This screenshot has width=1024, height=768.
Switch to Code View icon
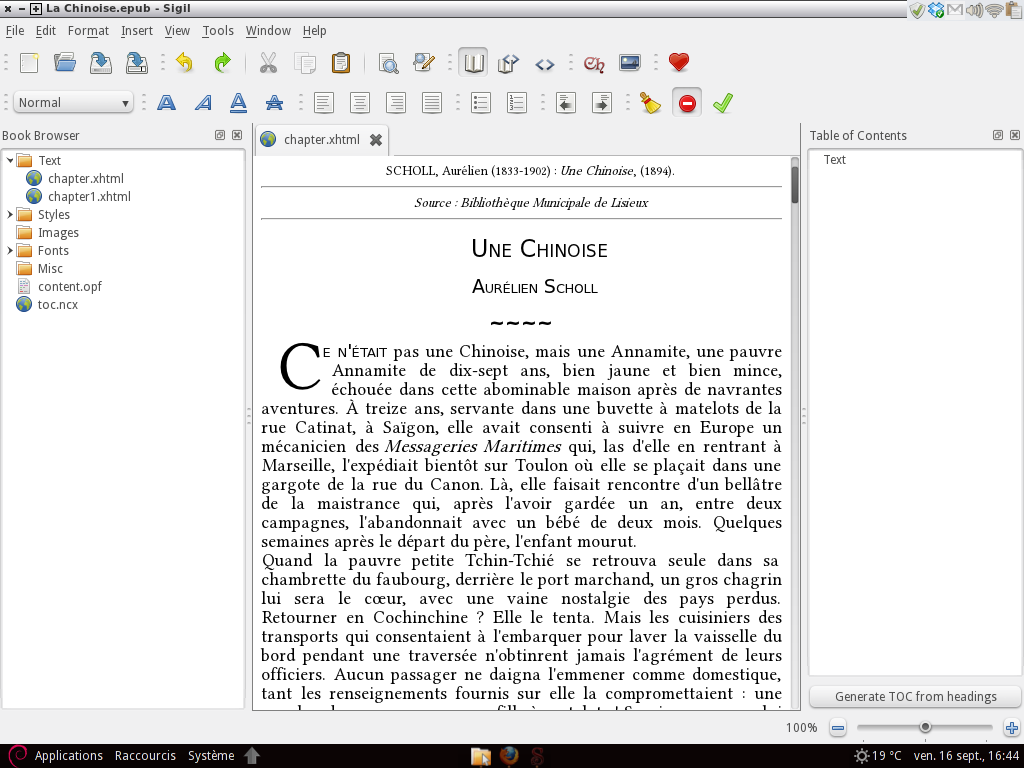click(544, 63)
